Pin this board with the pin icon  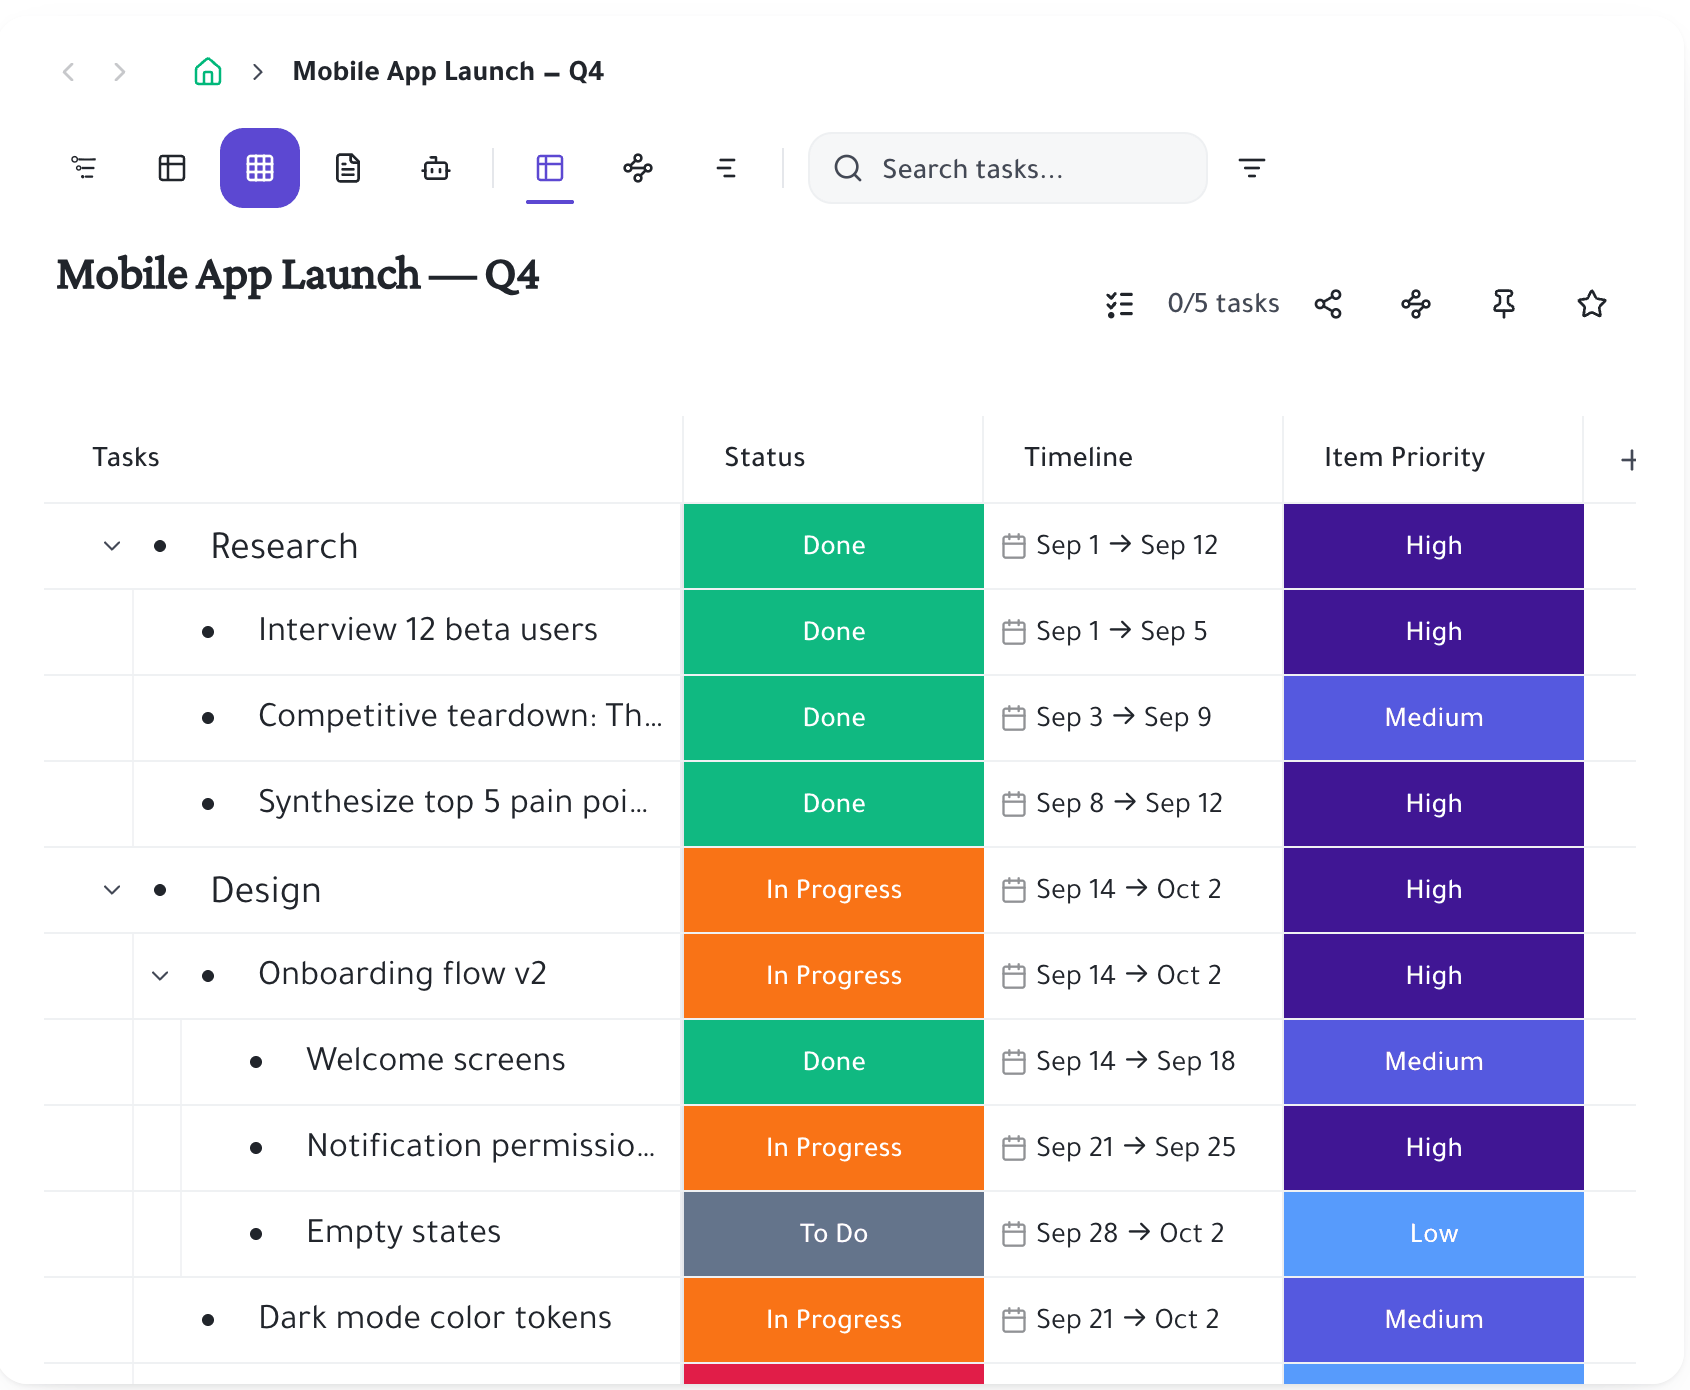(x=1504, y=304)
